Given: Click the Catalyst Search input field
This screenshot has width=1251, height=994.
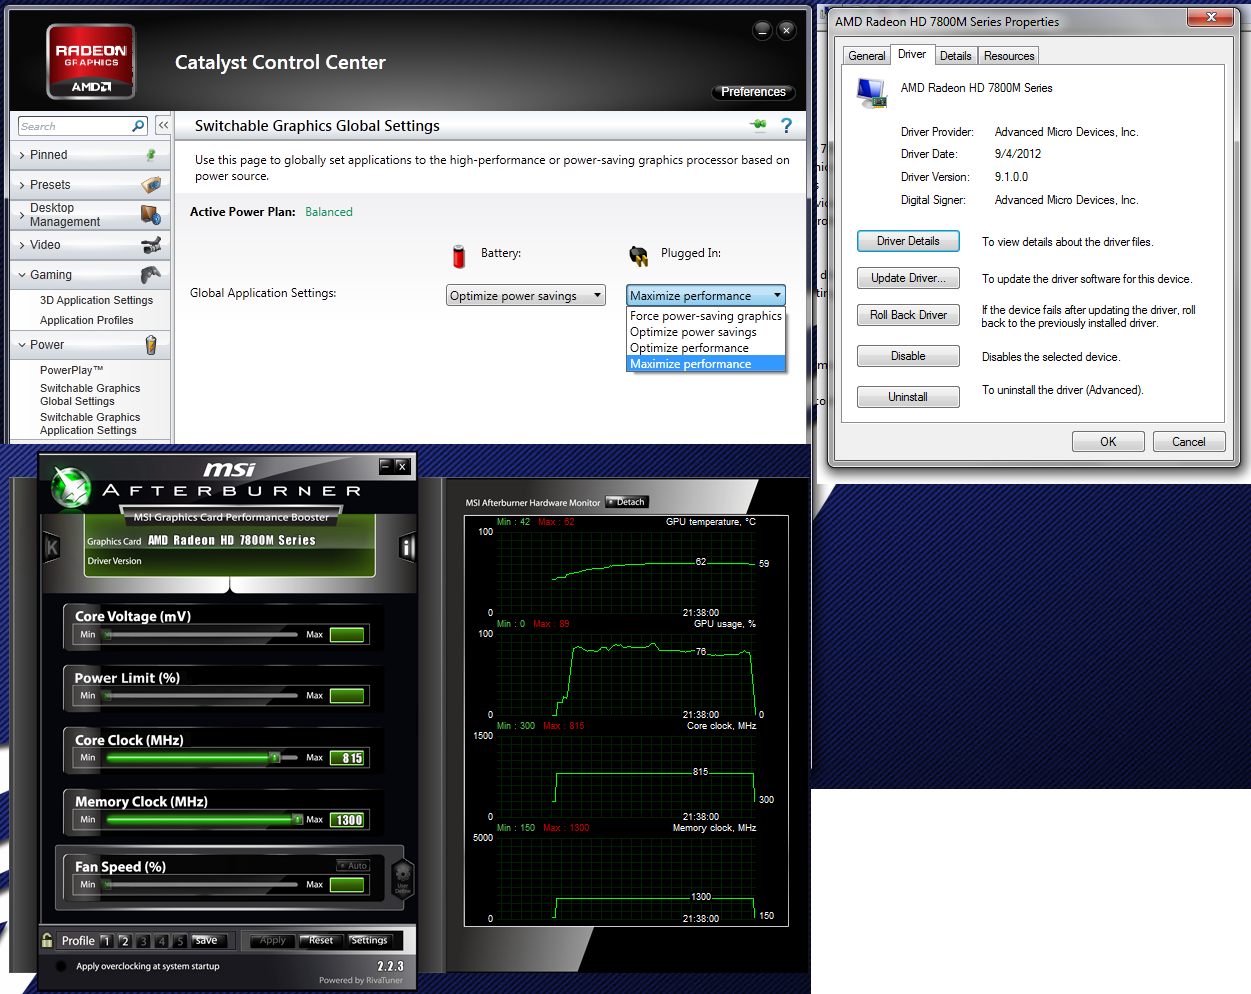Looking at the screenshot, I should pyautogui.click(x=75, y=126).
